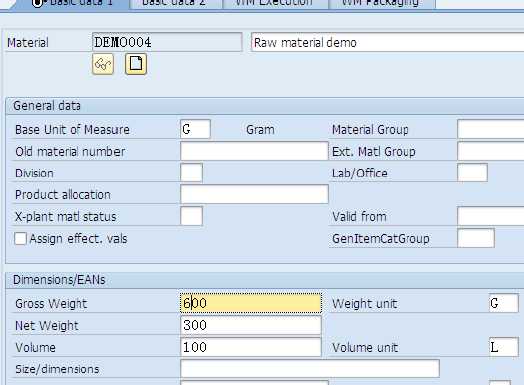Click the GenItemCatGroup field
The image size is (524, 385).
476,238
